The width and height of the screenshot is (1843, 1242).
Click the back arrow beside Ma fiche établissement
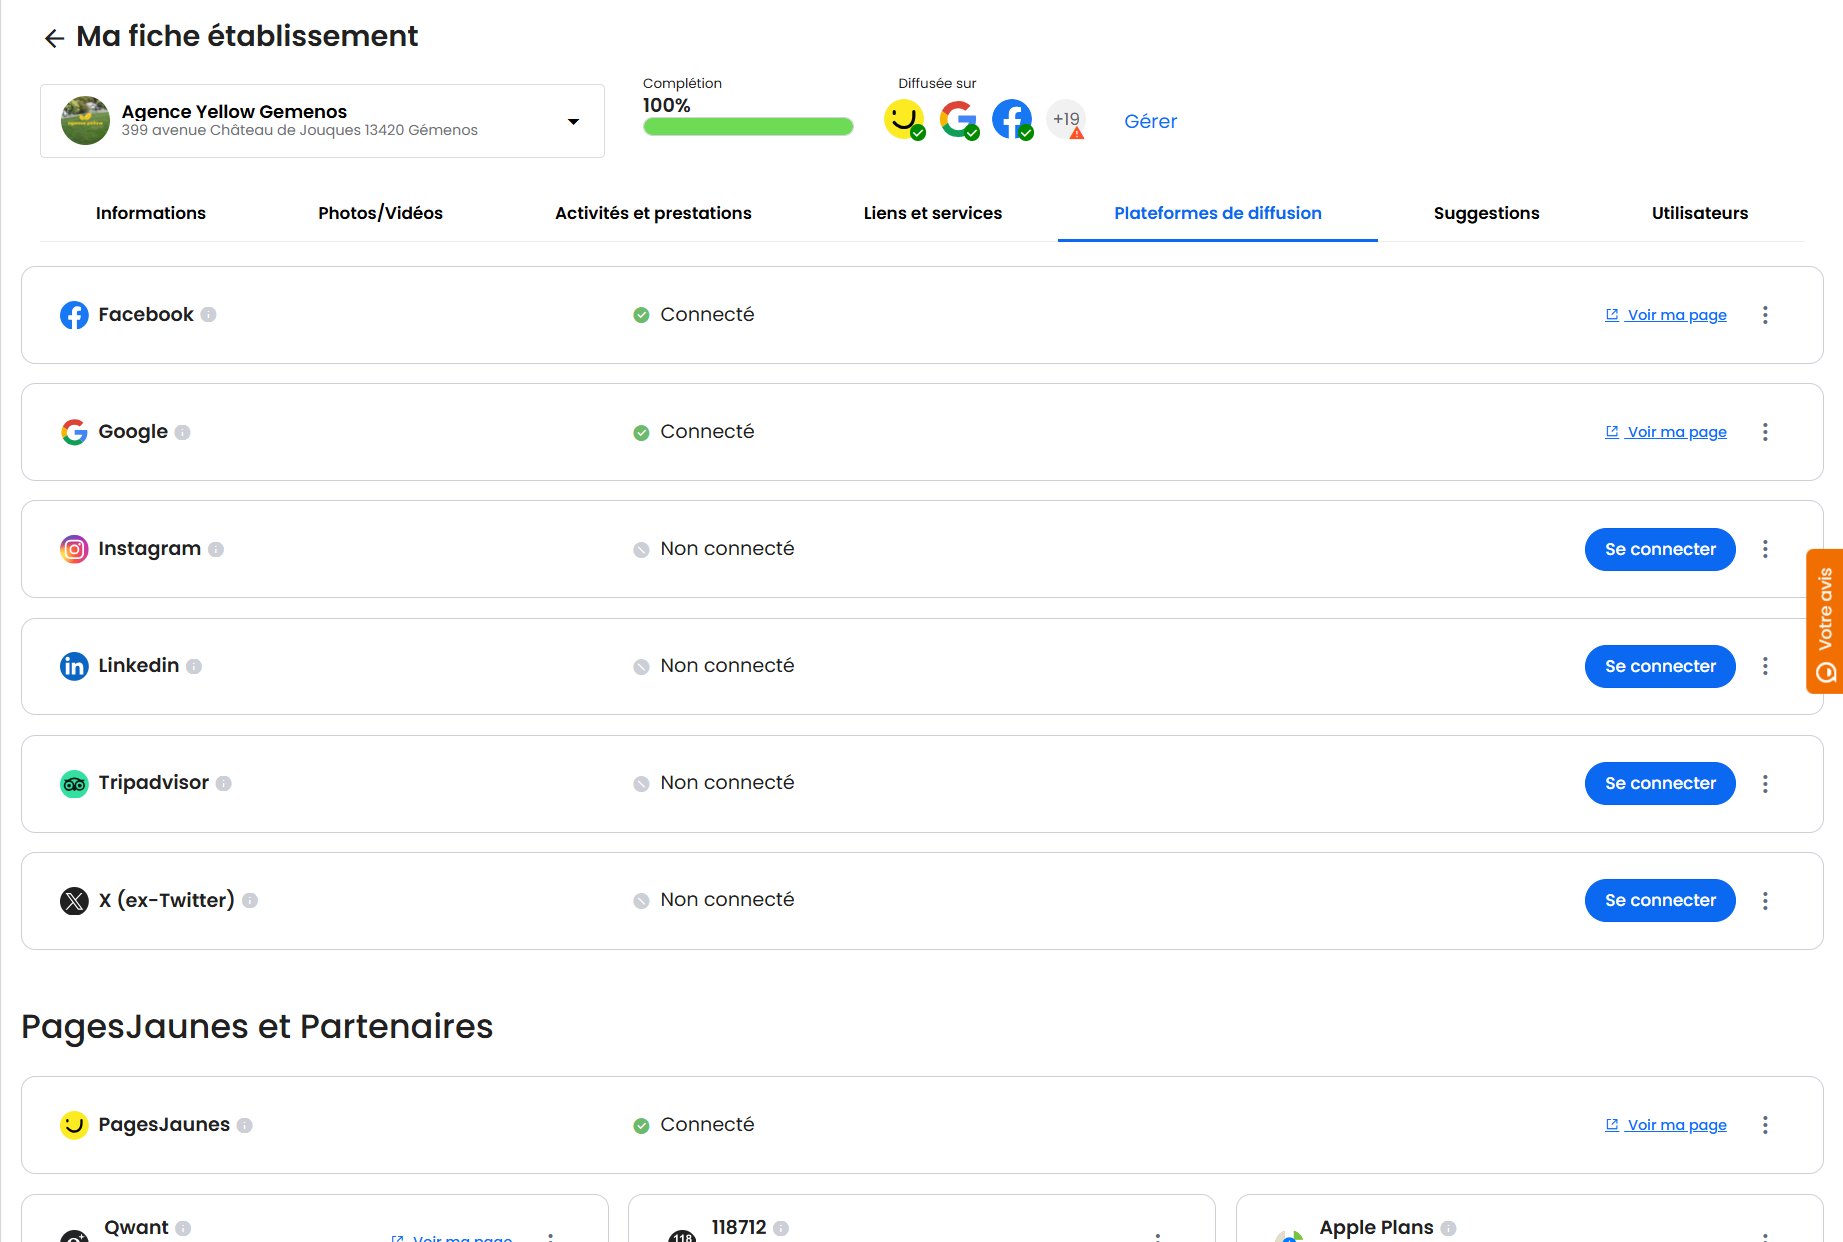click(x=54, y=38)
